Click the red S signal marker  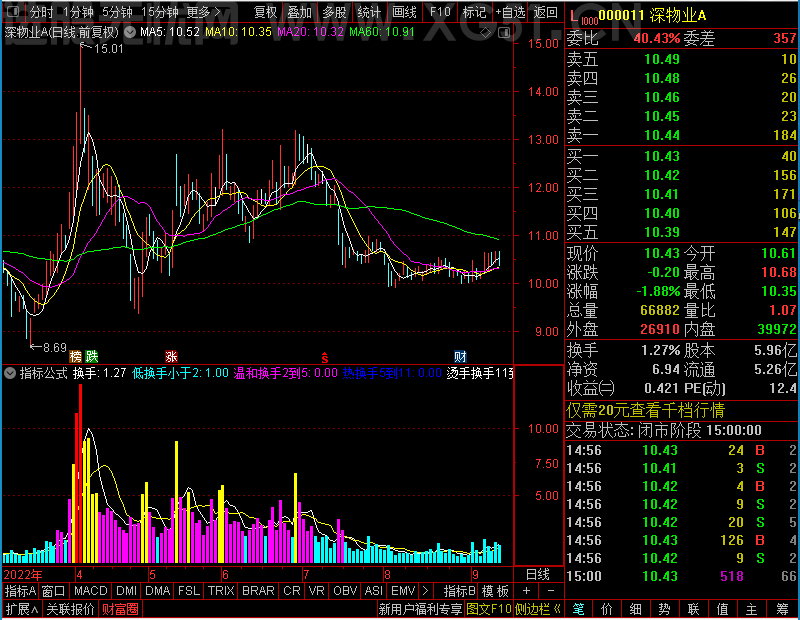[x=324, y=357]
